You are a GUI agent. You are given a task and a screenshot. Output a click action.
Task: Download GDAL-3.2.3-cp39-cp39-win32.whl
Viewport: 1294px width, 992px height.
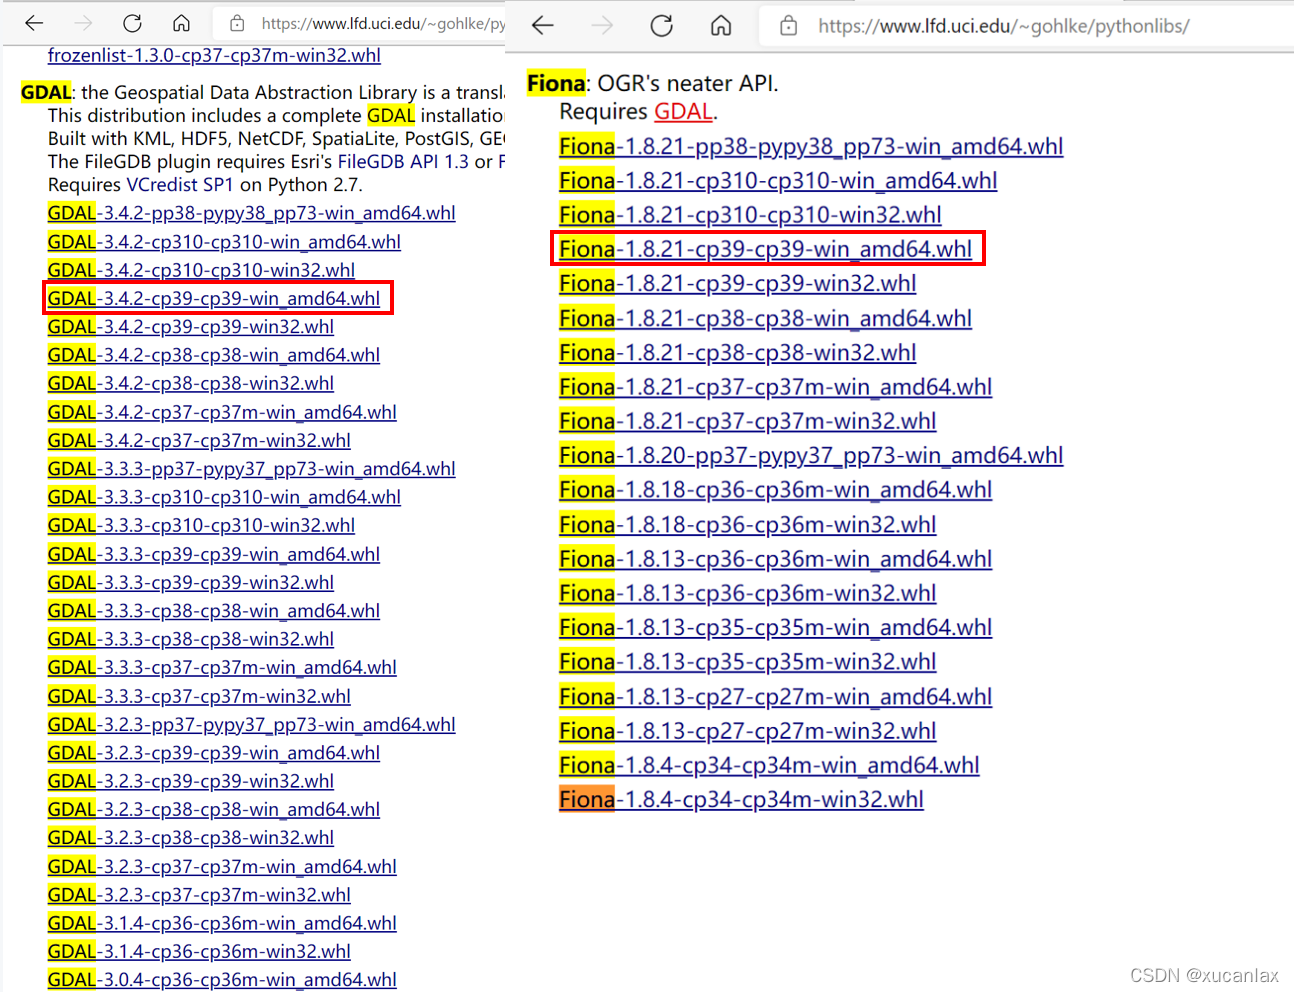pyautogui.click(x=191, y=781)
